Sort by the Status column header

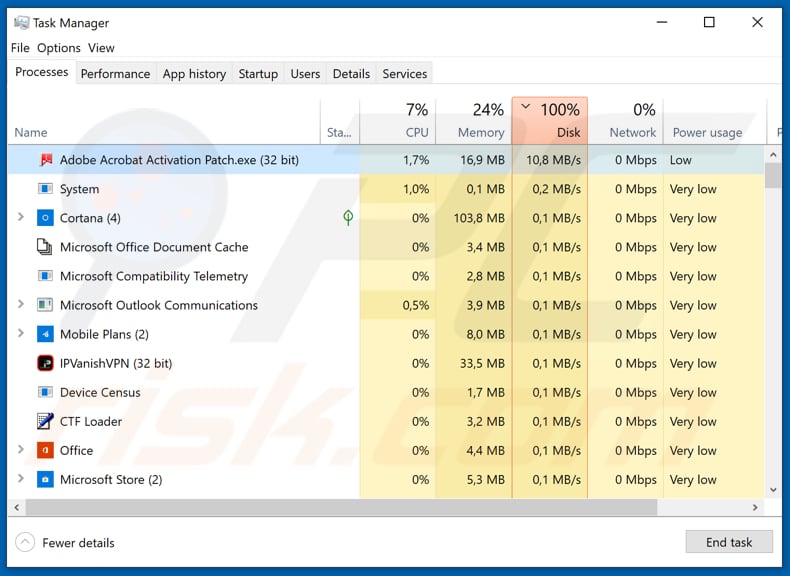[340, 120]
